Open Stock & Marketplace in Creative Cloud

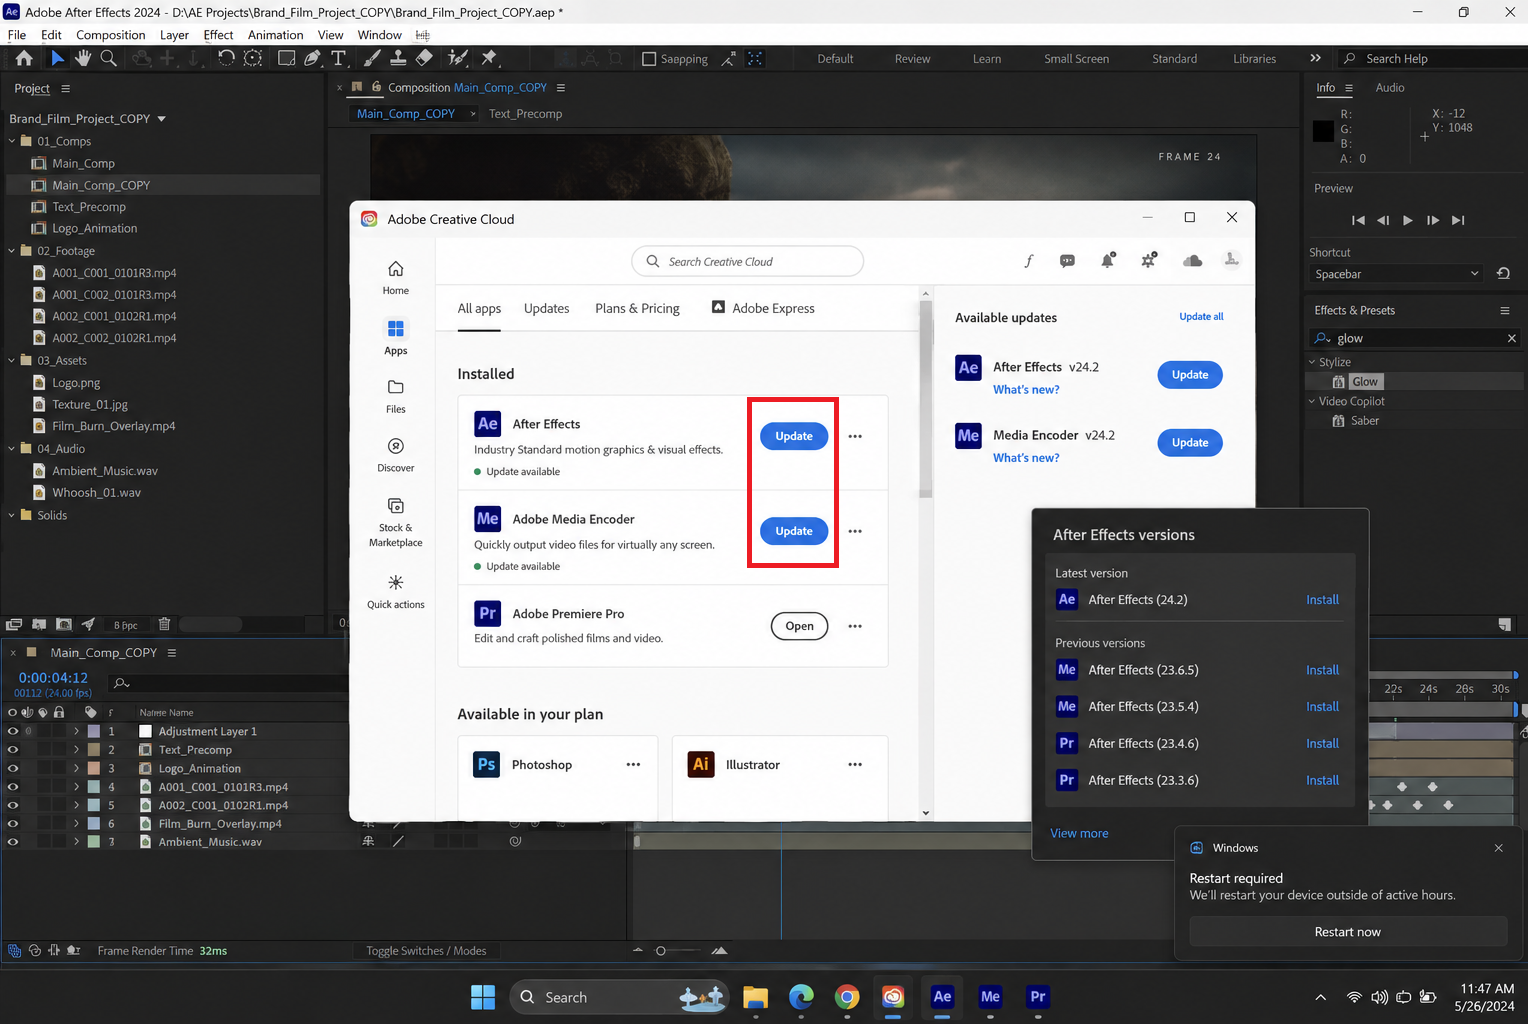coord(396,521)
